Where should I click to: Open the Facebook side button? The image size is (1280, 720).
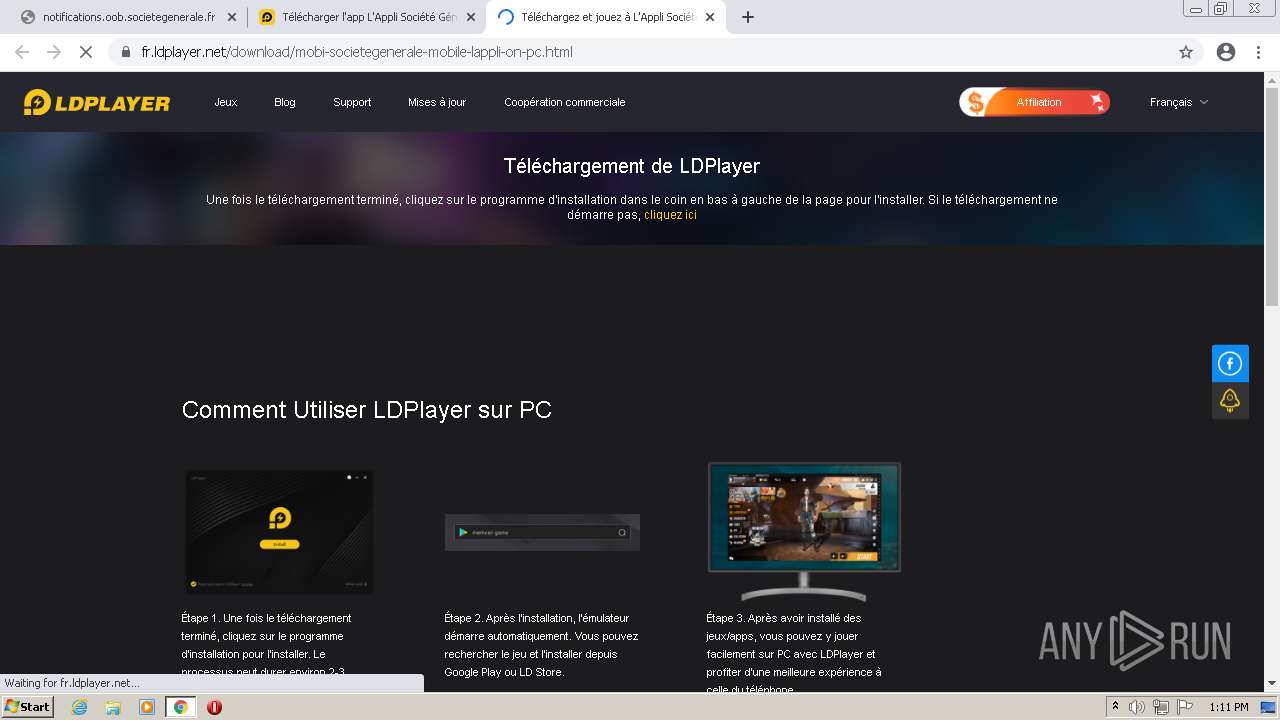(1230, 363)
